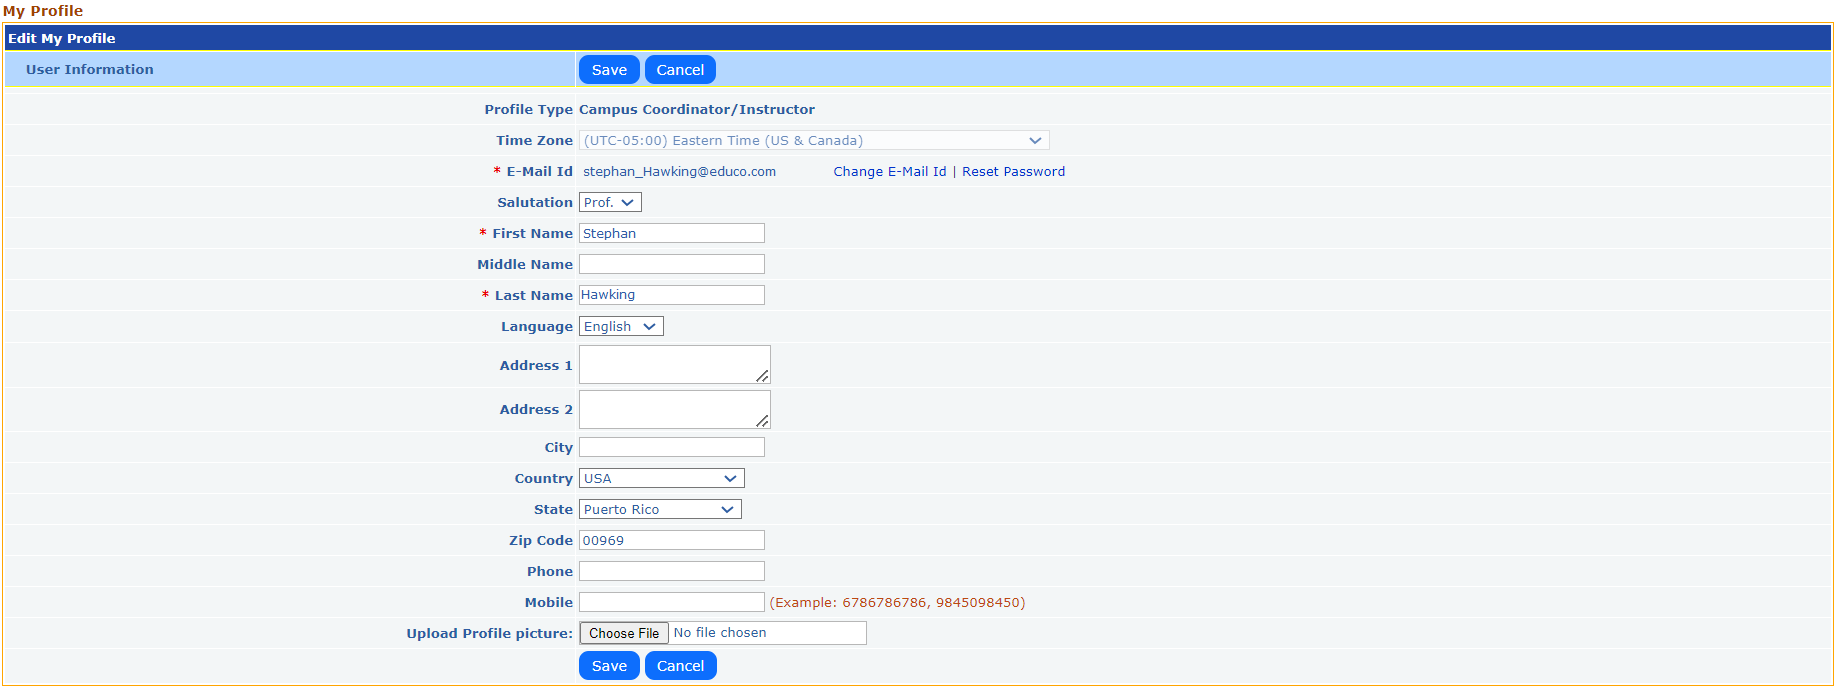Click the top Save button
1838x690 pixels.
coord(608,70)
